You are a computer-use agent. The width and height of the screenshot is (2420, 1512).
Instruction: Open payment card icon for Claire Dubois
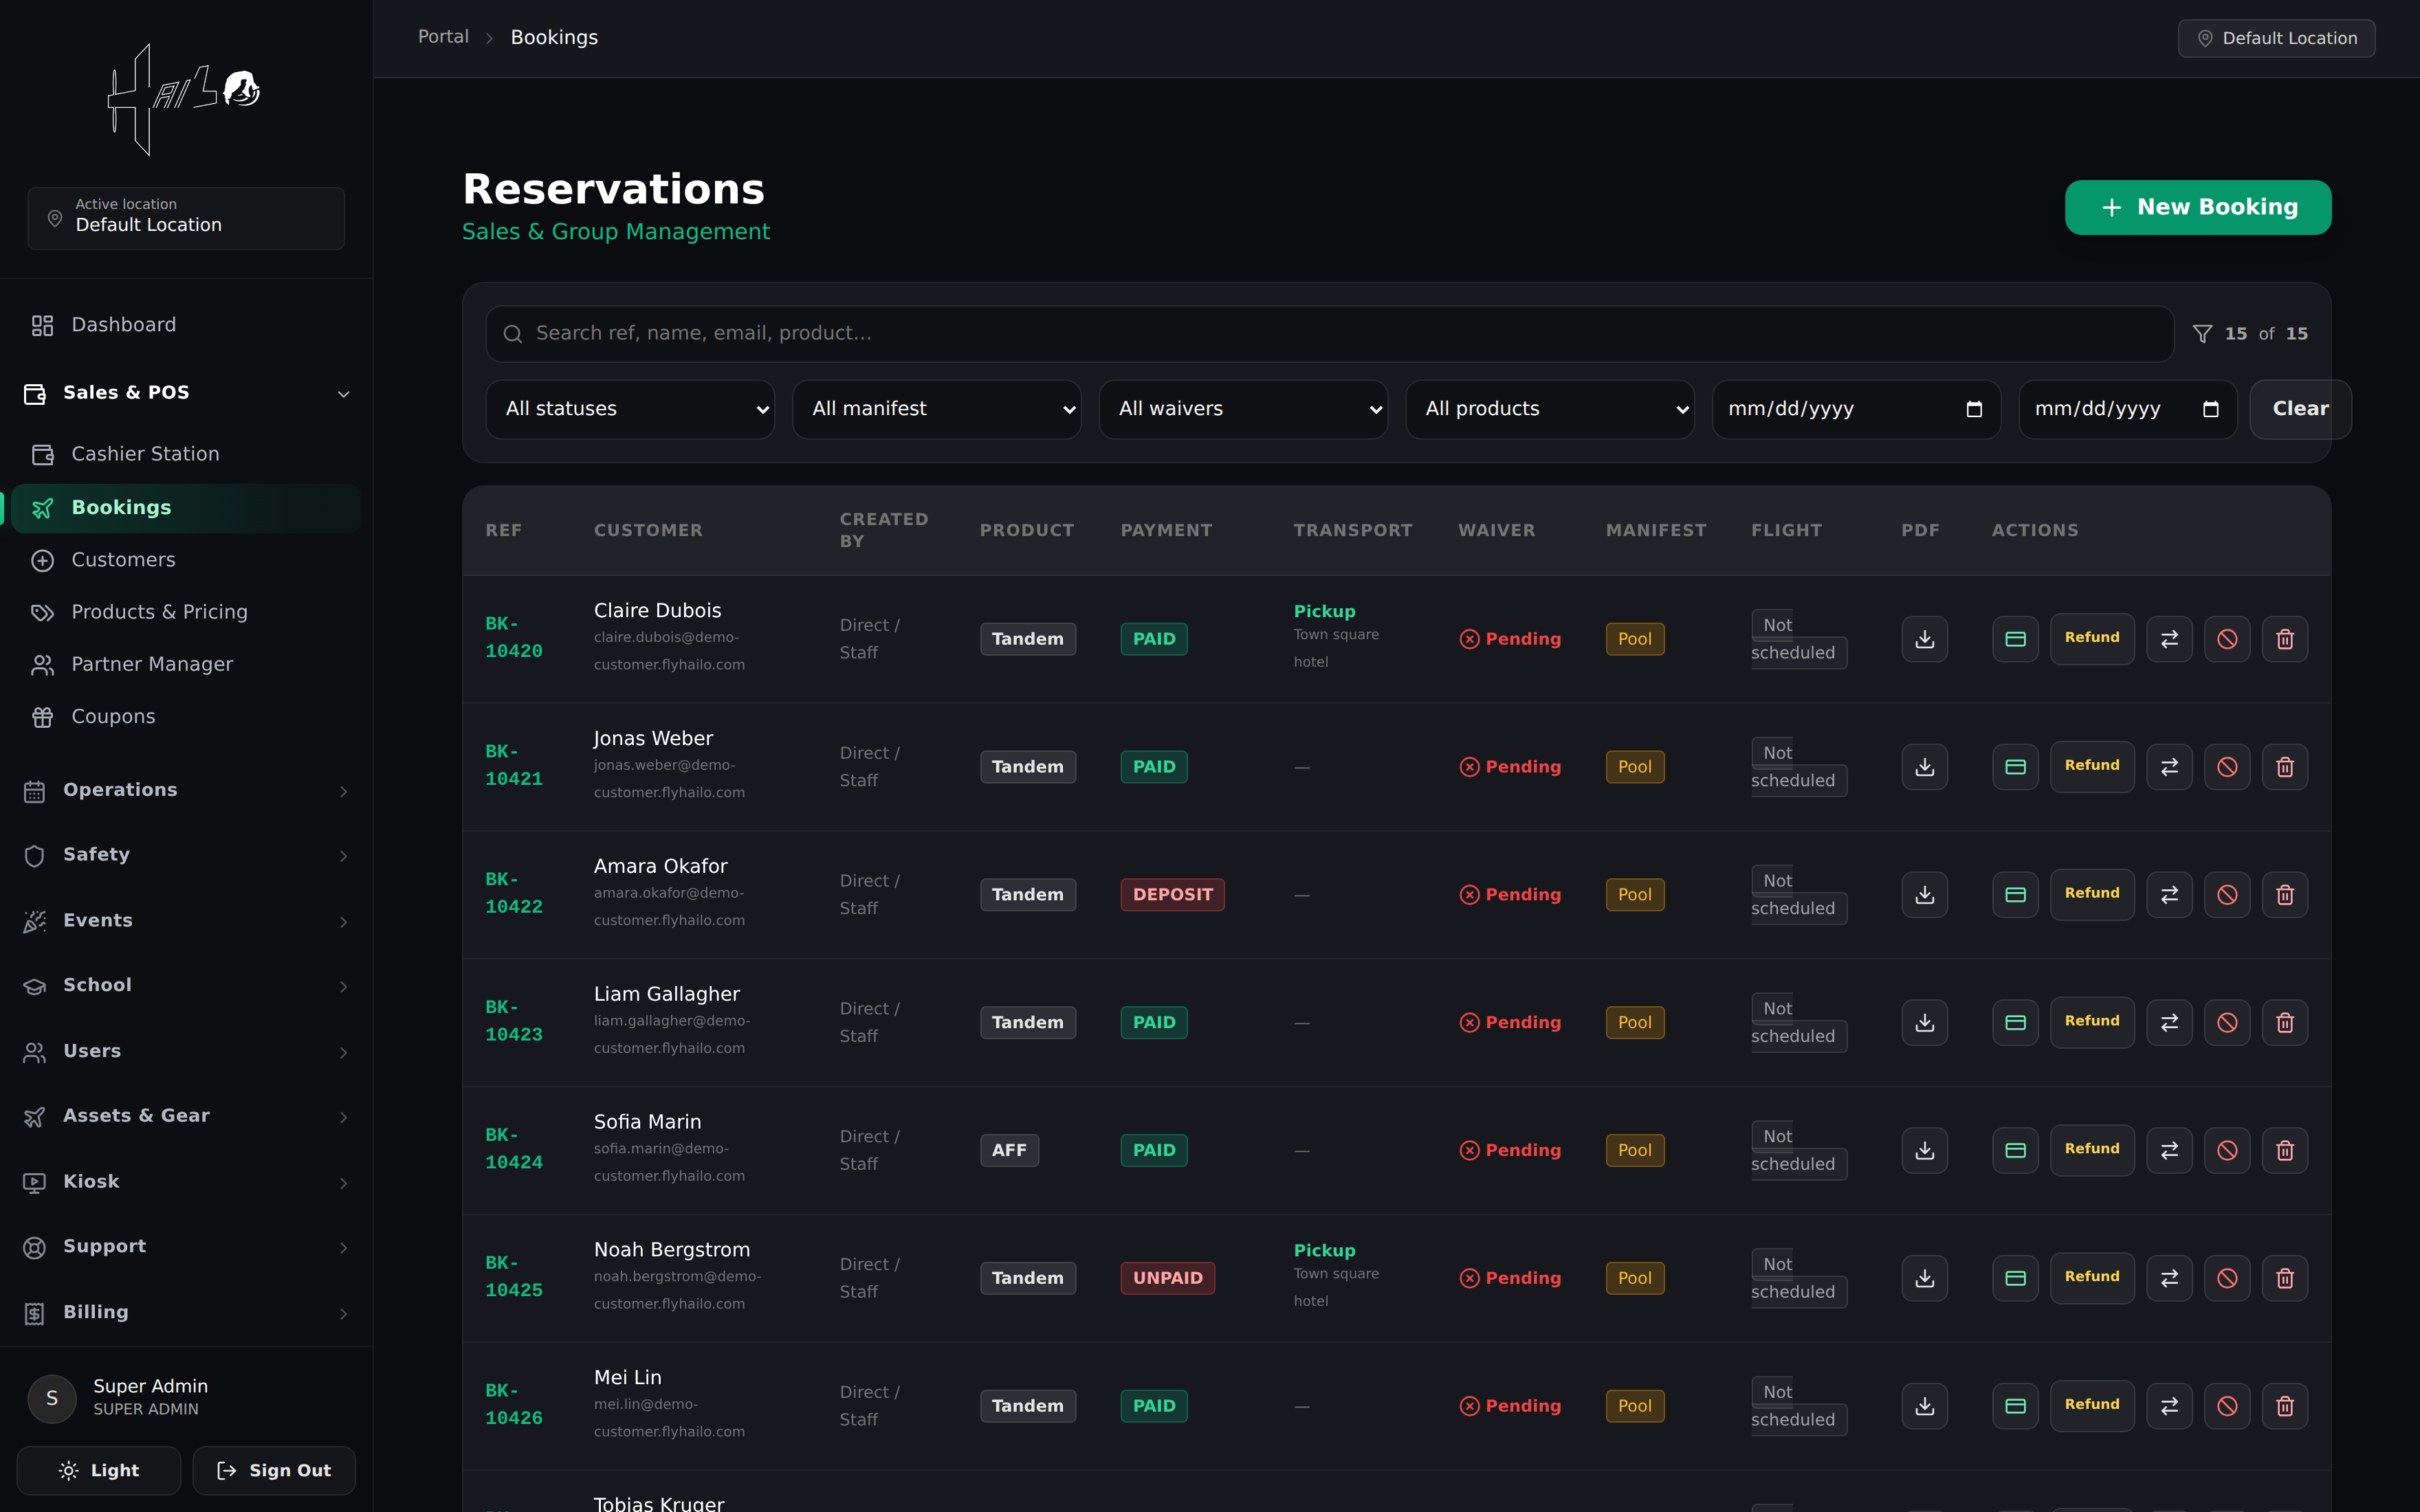(x=2015, y=639)
